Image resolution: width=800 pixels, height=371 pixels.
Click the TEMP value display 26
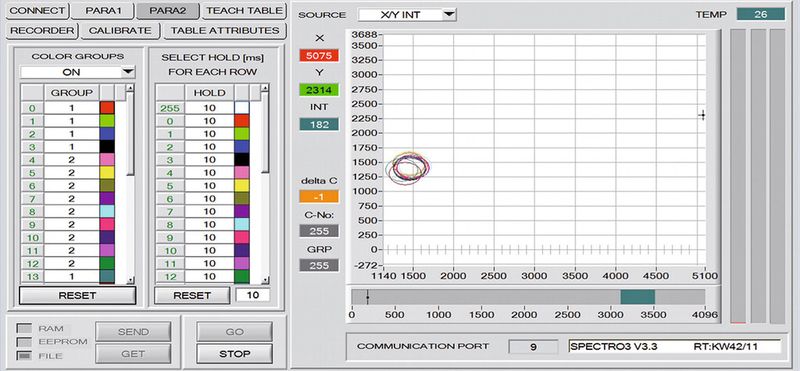(x=761, y=14)
